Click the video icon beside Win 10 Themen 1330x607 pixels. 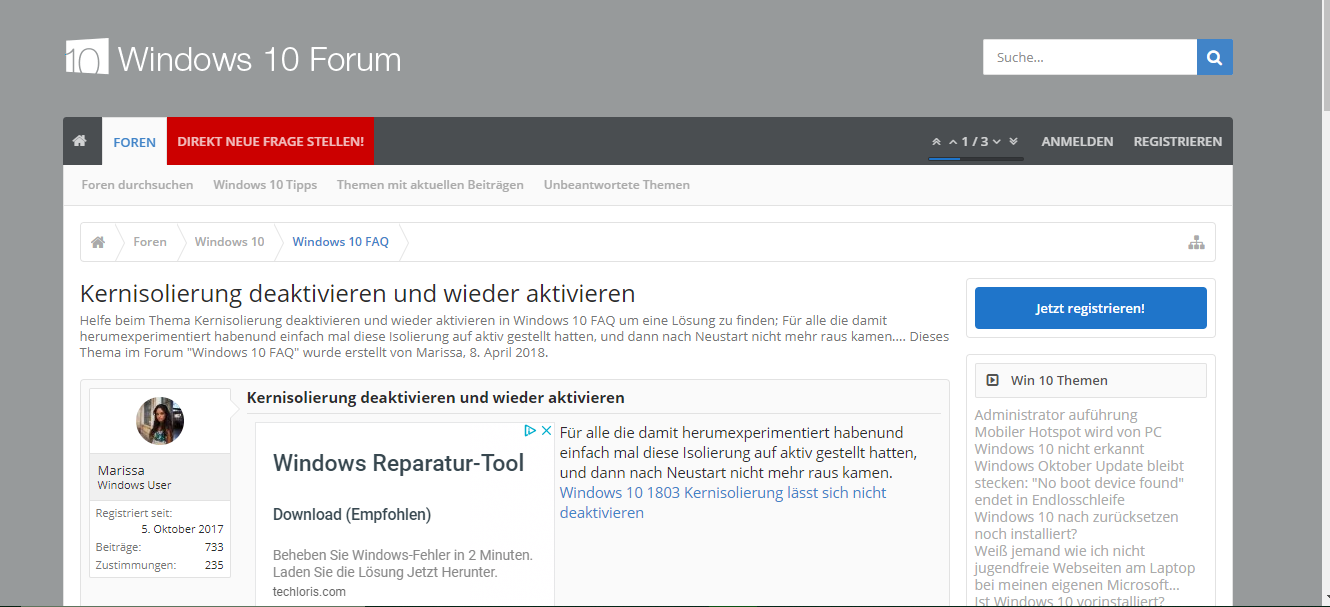[993, 380]
